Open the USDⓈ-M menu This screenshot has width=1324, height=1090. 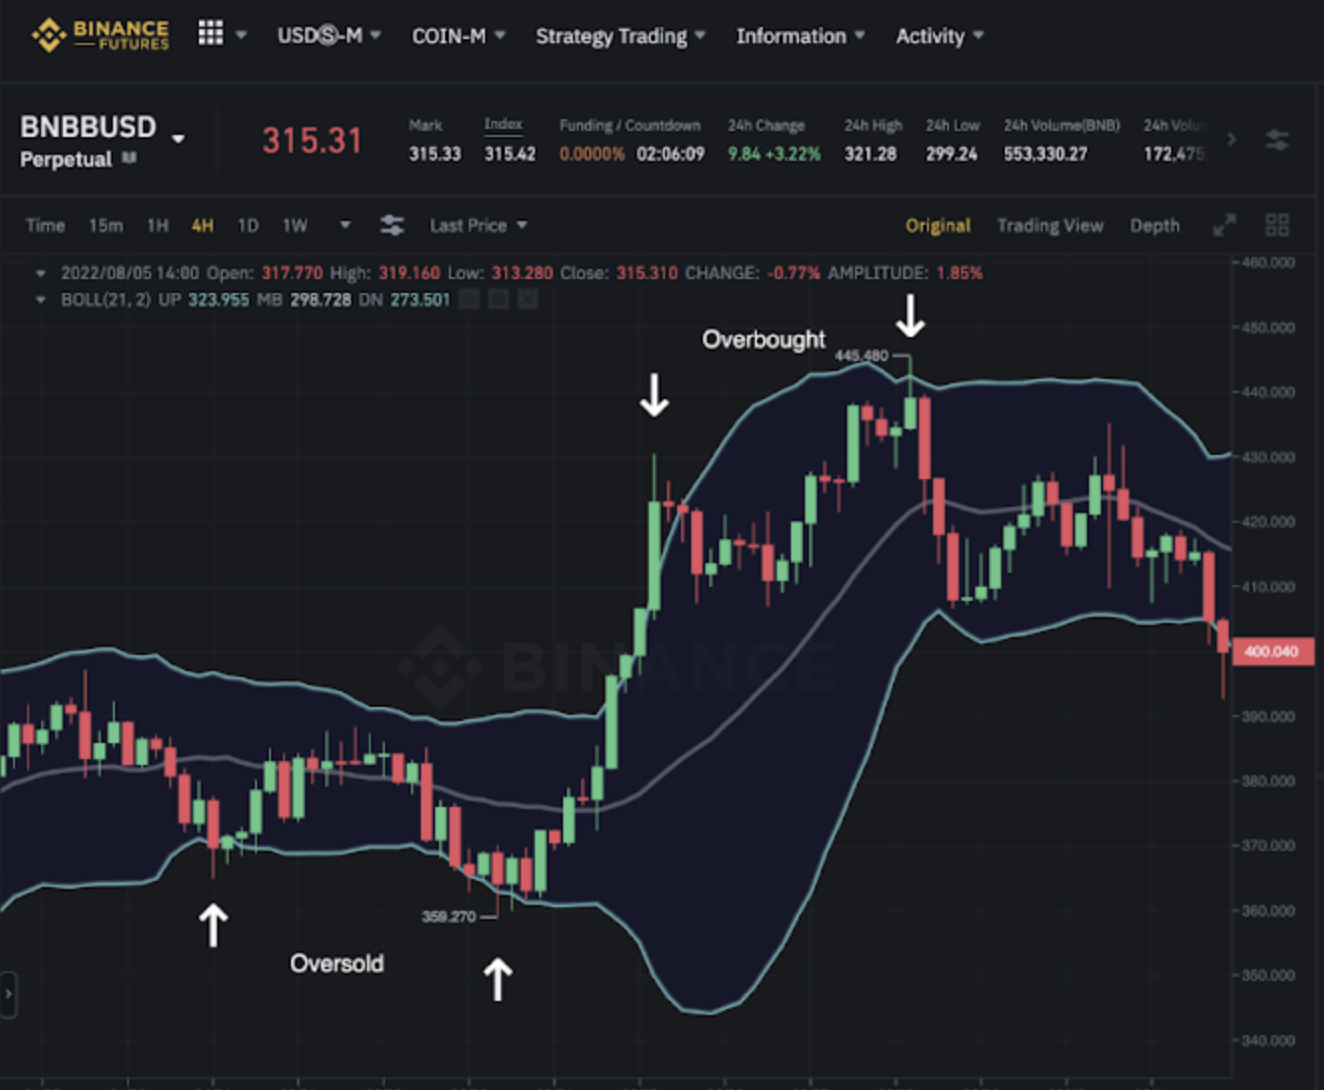click(x=329, y=35)
